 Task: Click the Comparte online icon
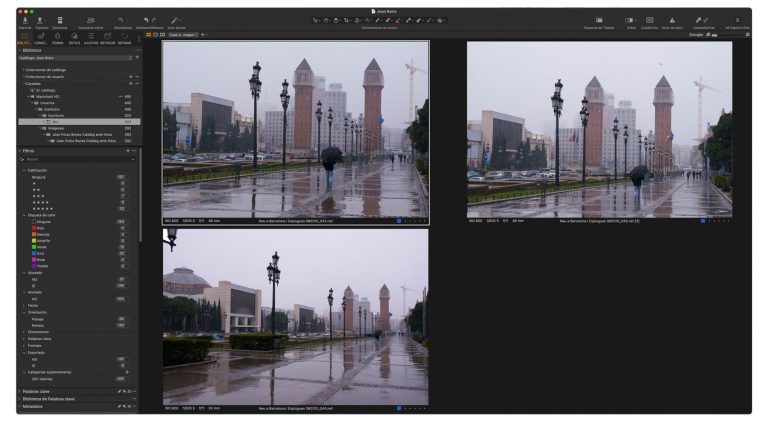tap(91, 21)
